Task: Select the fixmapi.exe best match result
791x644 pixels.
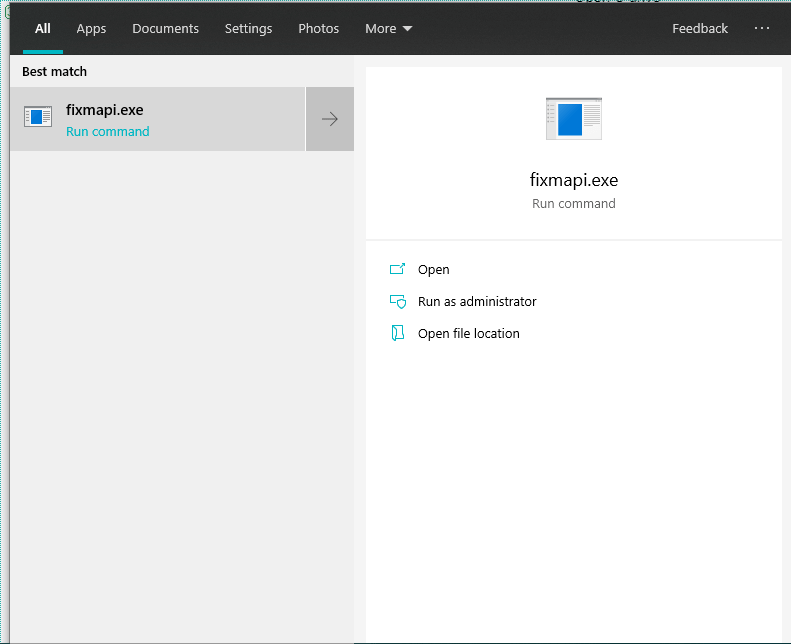Action: point(157,119)
